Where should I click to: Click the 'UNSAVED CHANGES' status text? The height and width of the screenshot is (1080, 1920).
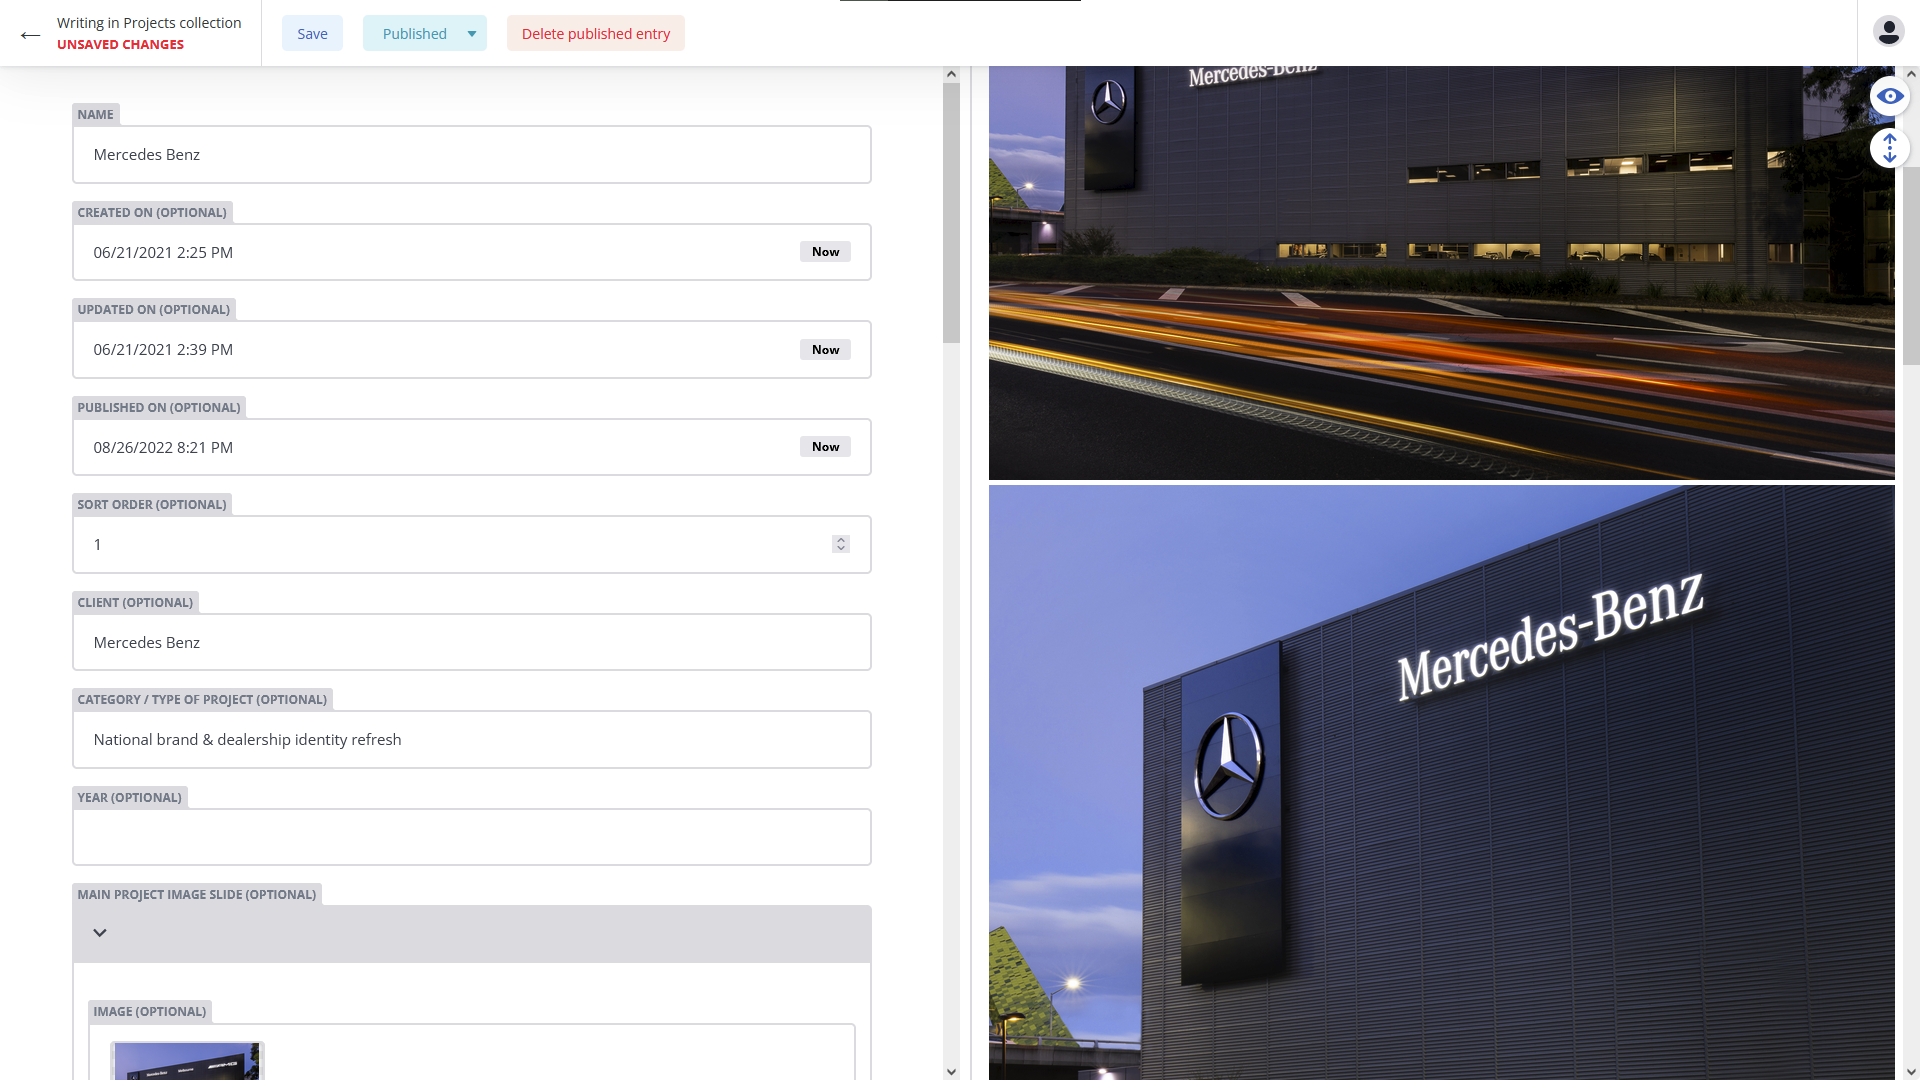pos(120,45)
